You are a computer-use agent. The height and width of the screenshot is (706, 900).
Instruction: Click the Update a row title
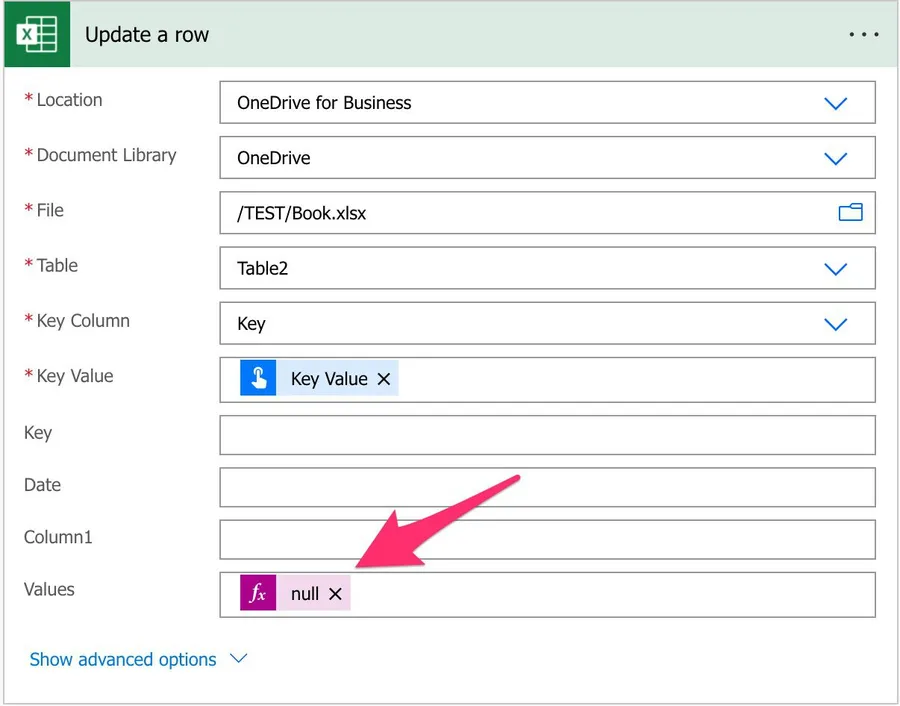[147, 35]
